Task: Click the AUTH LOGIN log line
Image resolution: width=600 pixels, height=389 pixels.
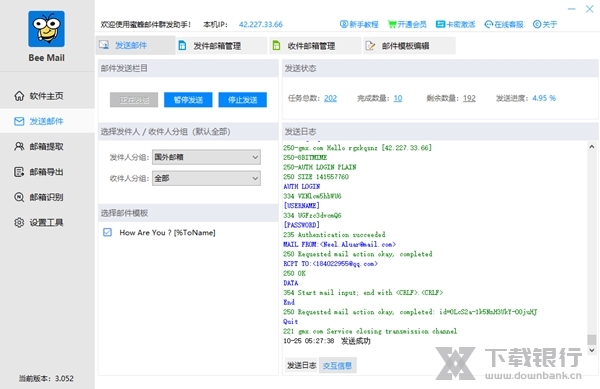Action: [x=302, y=186]
